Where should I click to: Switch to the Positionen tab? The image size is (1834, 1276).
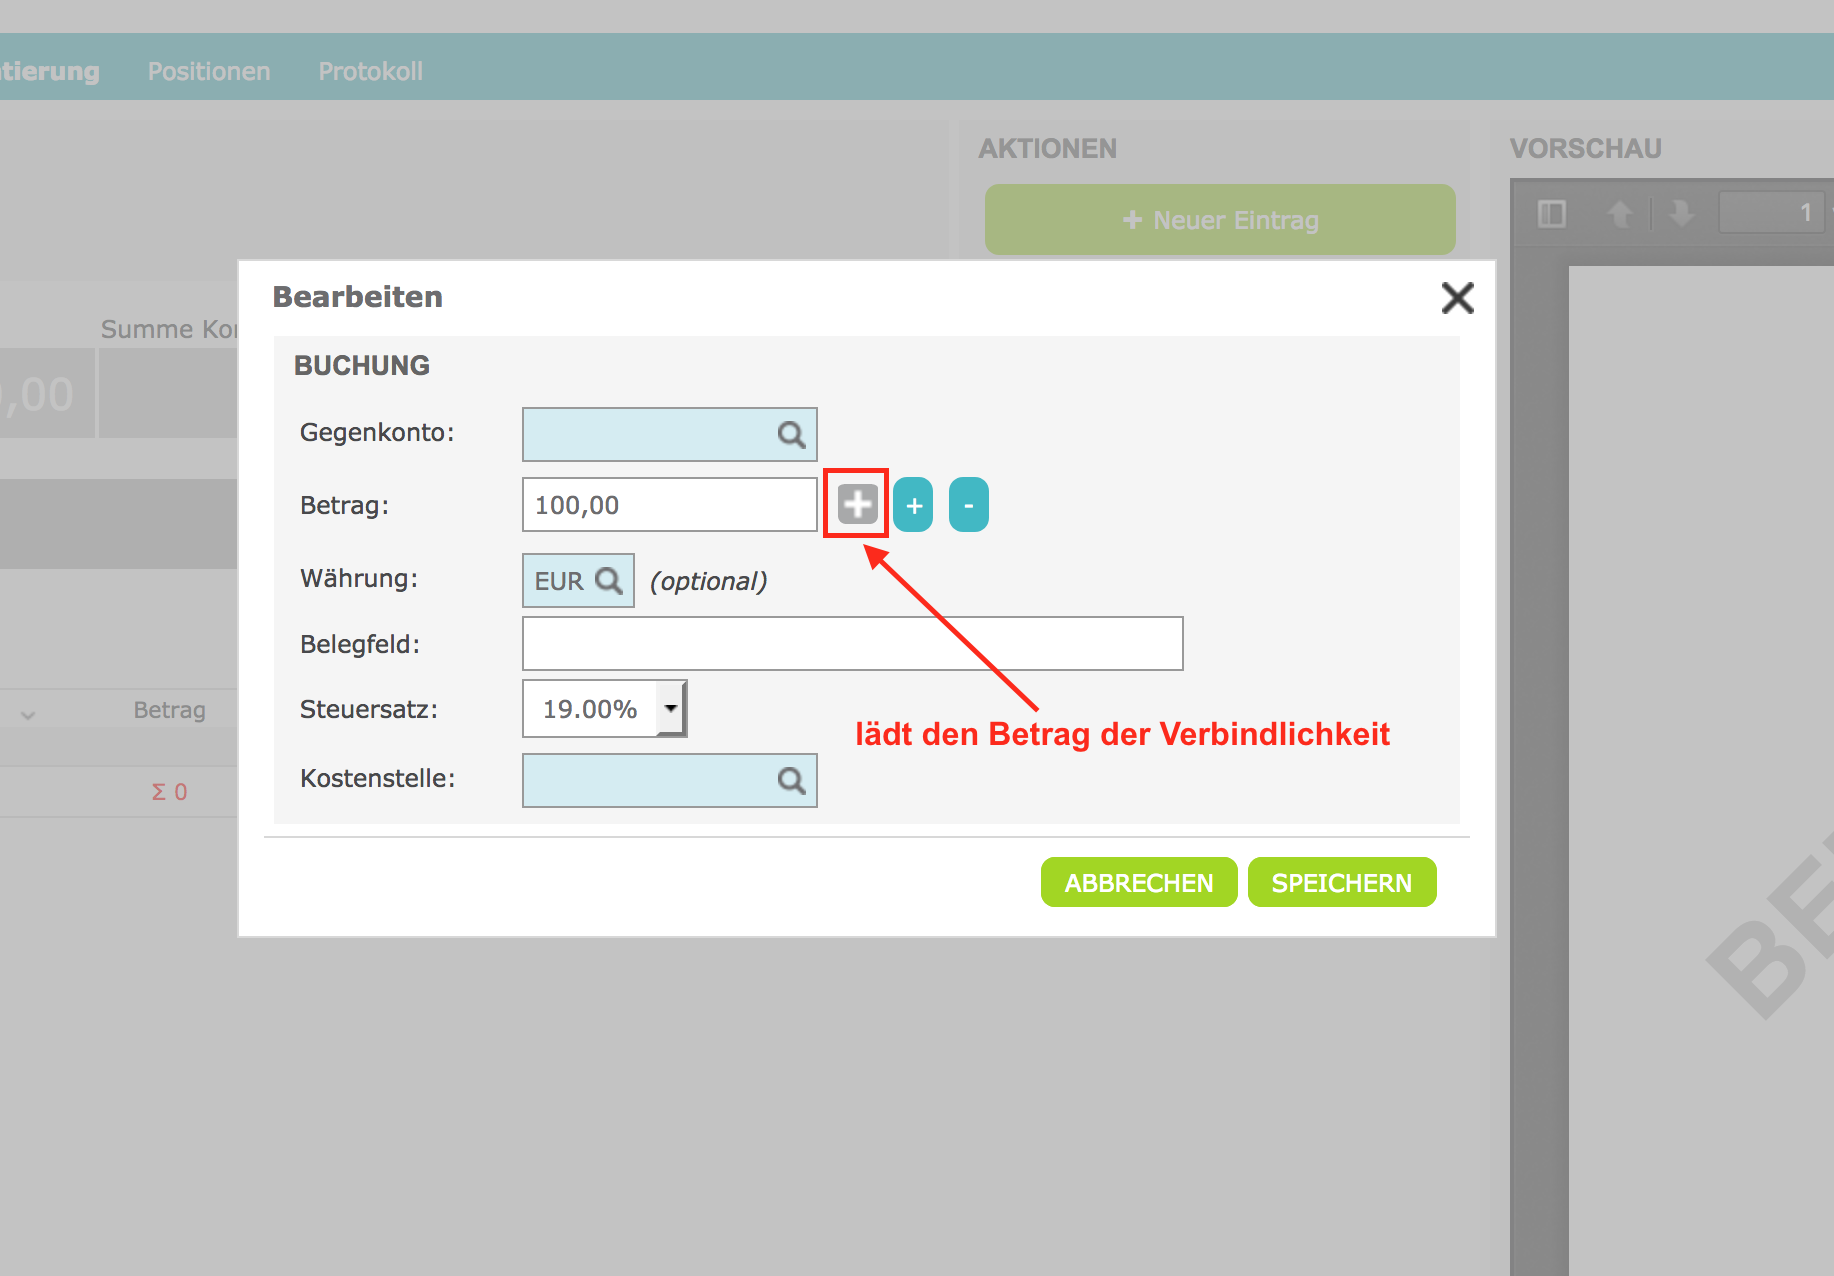click(x=209, y=71)
